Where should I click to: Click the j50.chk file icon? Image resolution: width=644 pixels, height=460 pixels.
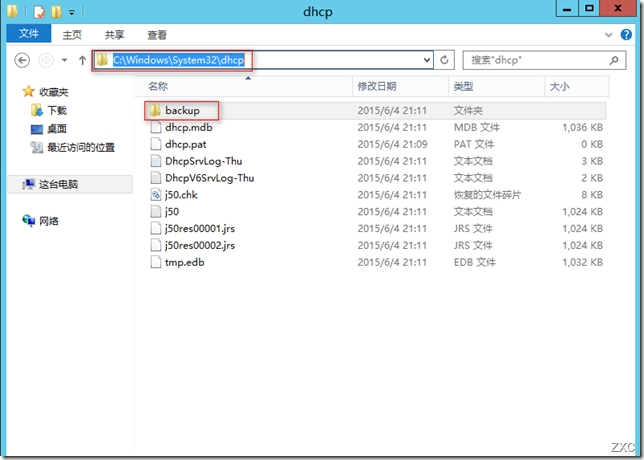pos(156,195)
